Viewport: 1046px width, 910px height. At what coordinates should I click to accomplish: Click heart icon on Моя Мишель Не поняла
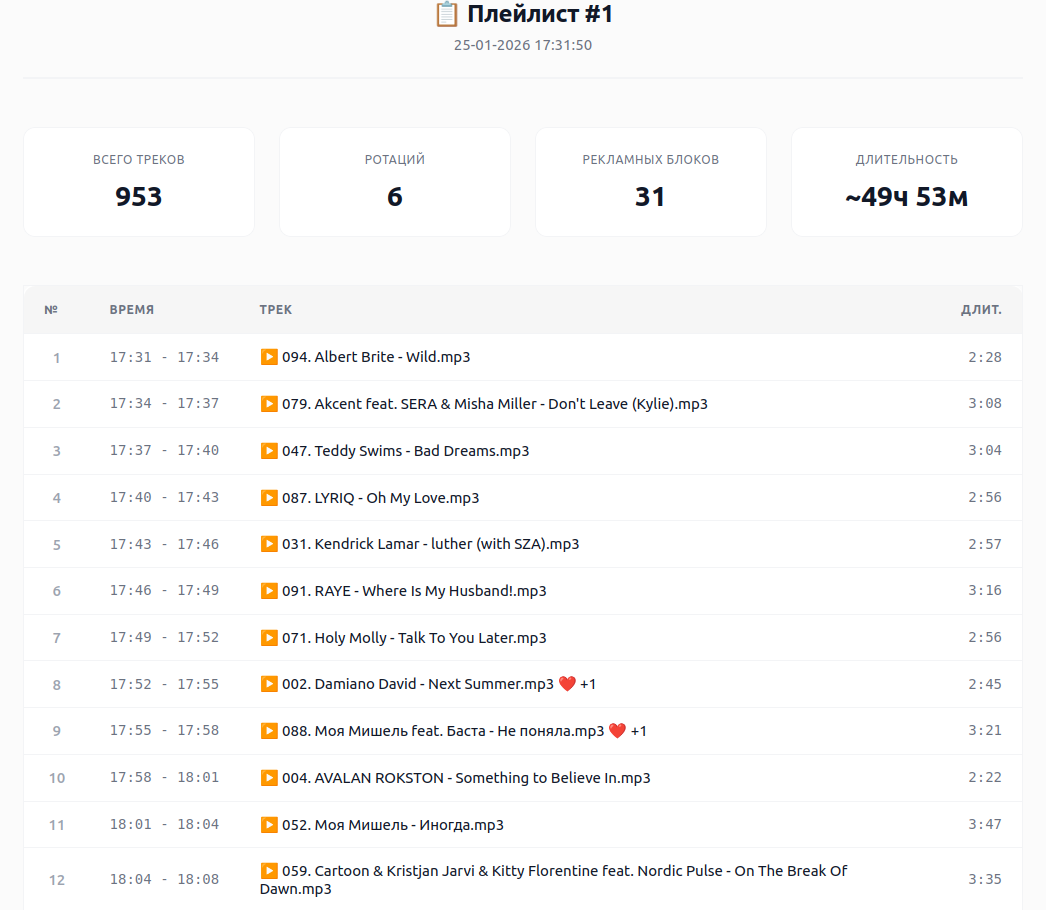617,731
